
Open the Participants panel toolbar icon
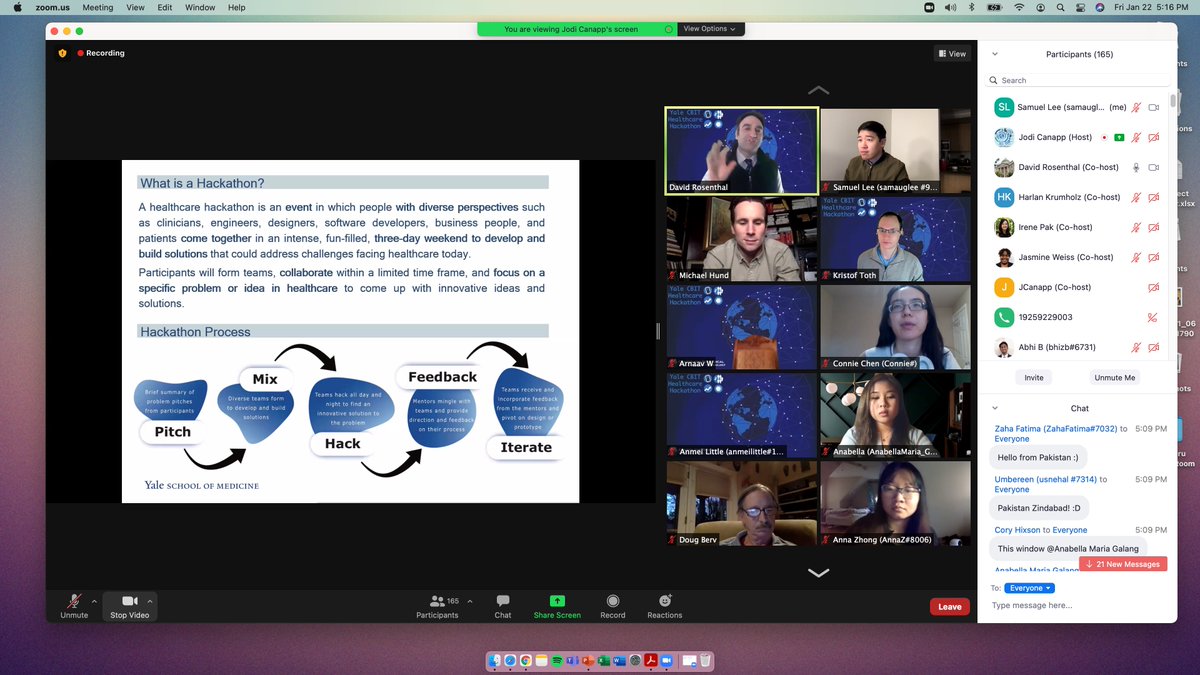[437, 601]
